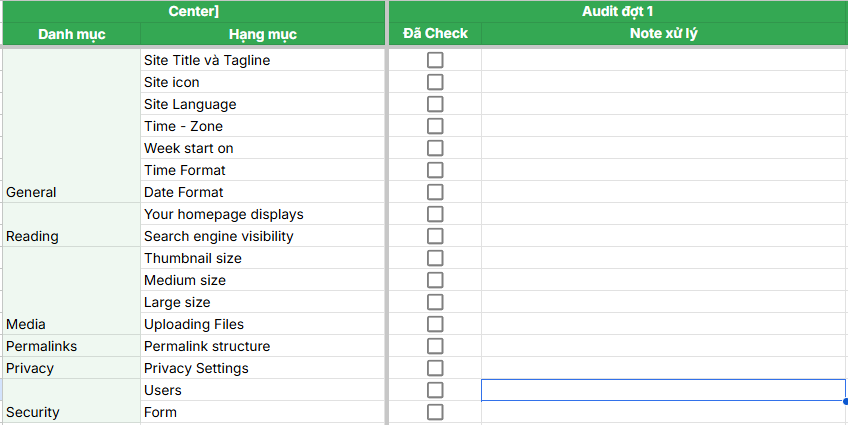Select the Reading category cell
The height and width of the screenshot is (425, 848).
click(x=71, y=225)
